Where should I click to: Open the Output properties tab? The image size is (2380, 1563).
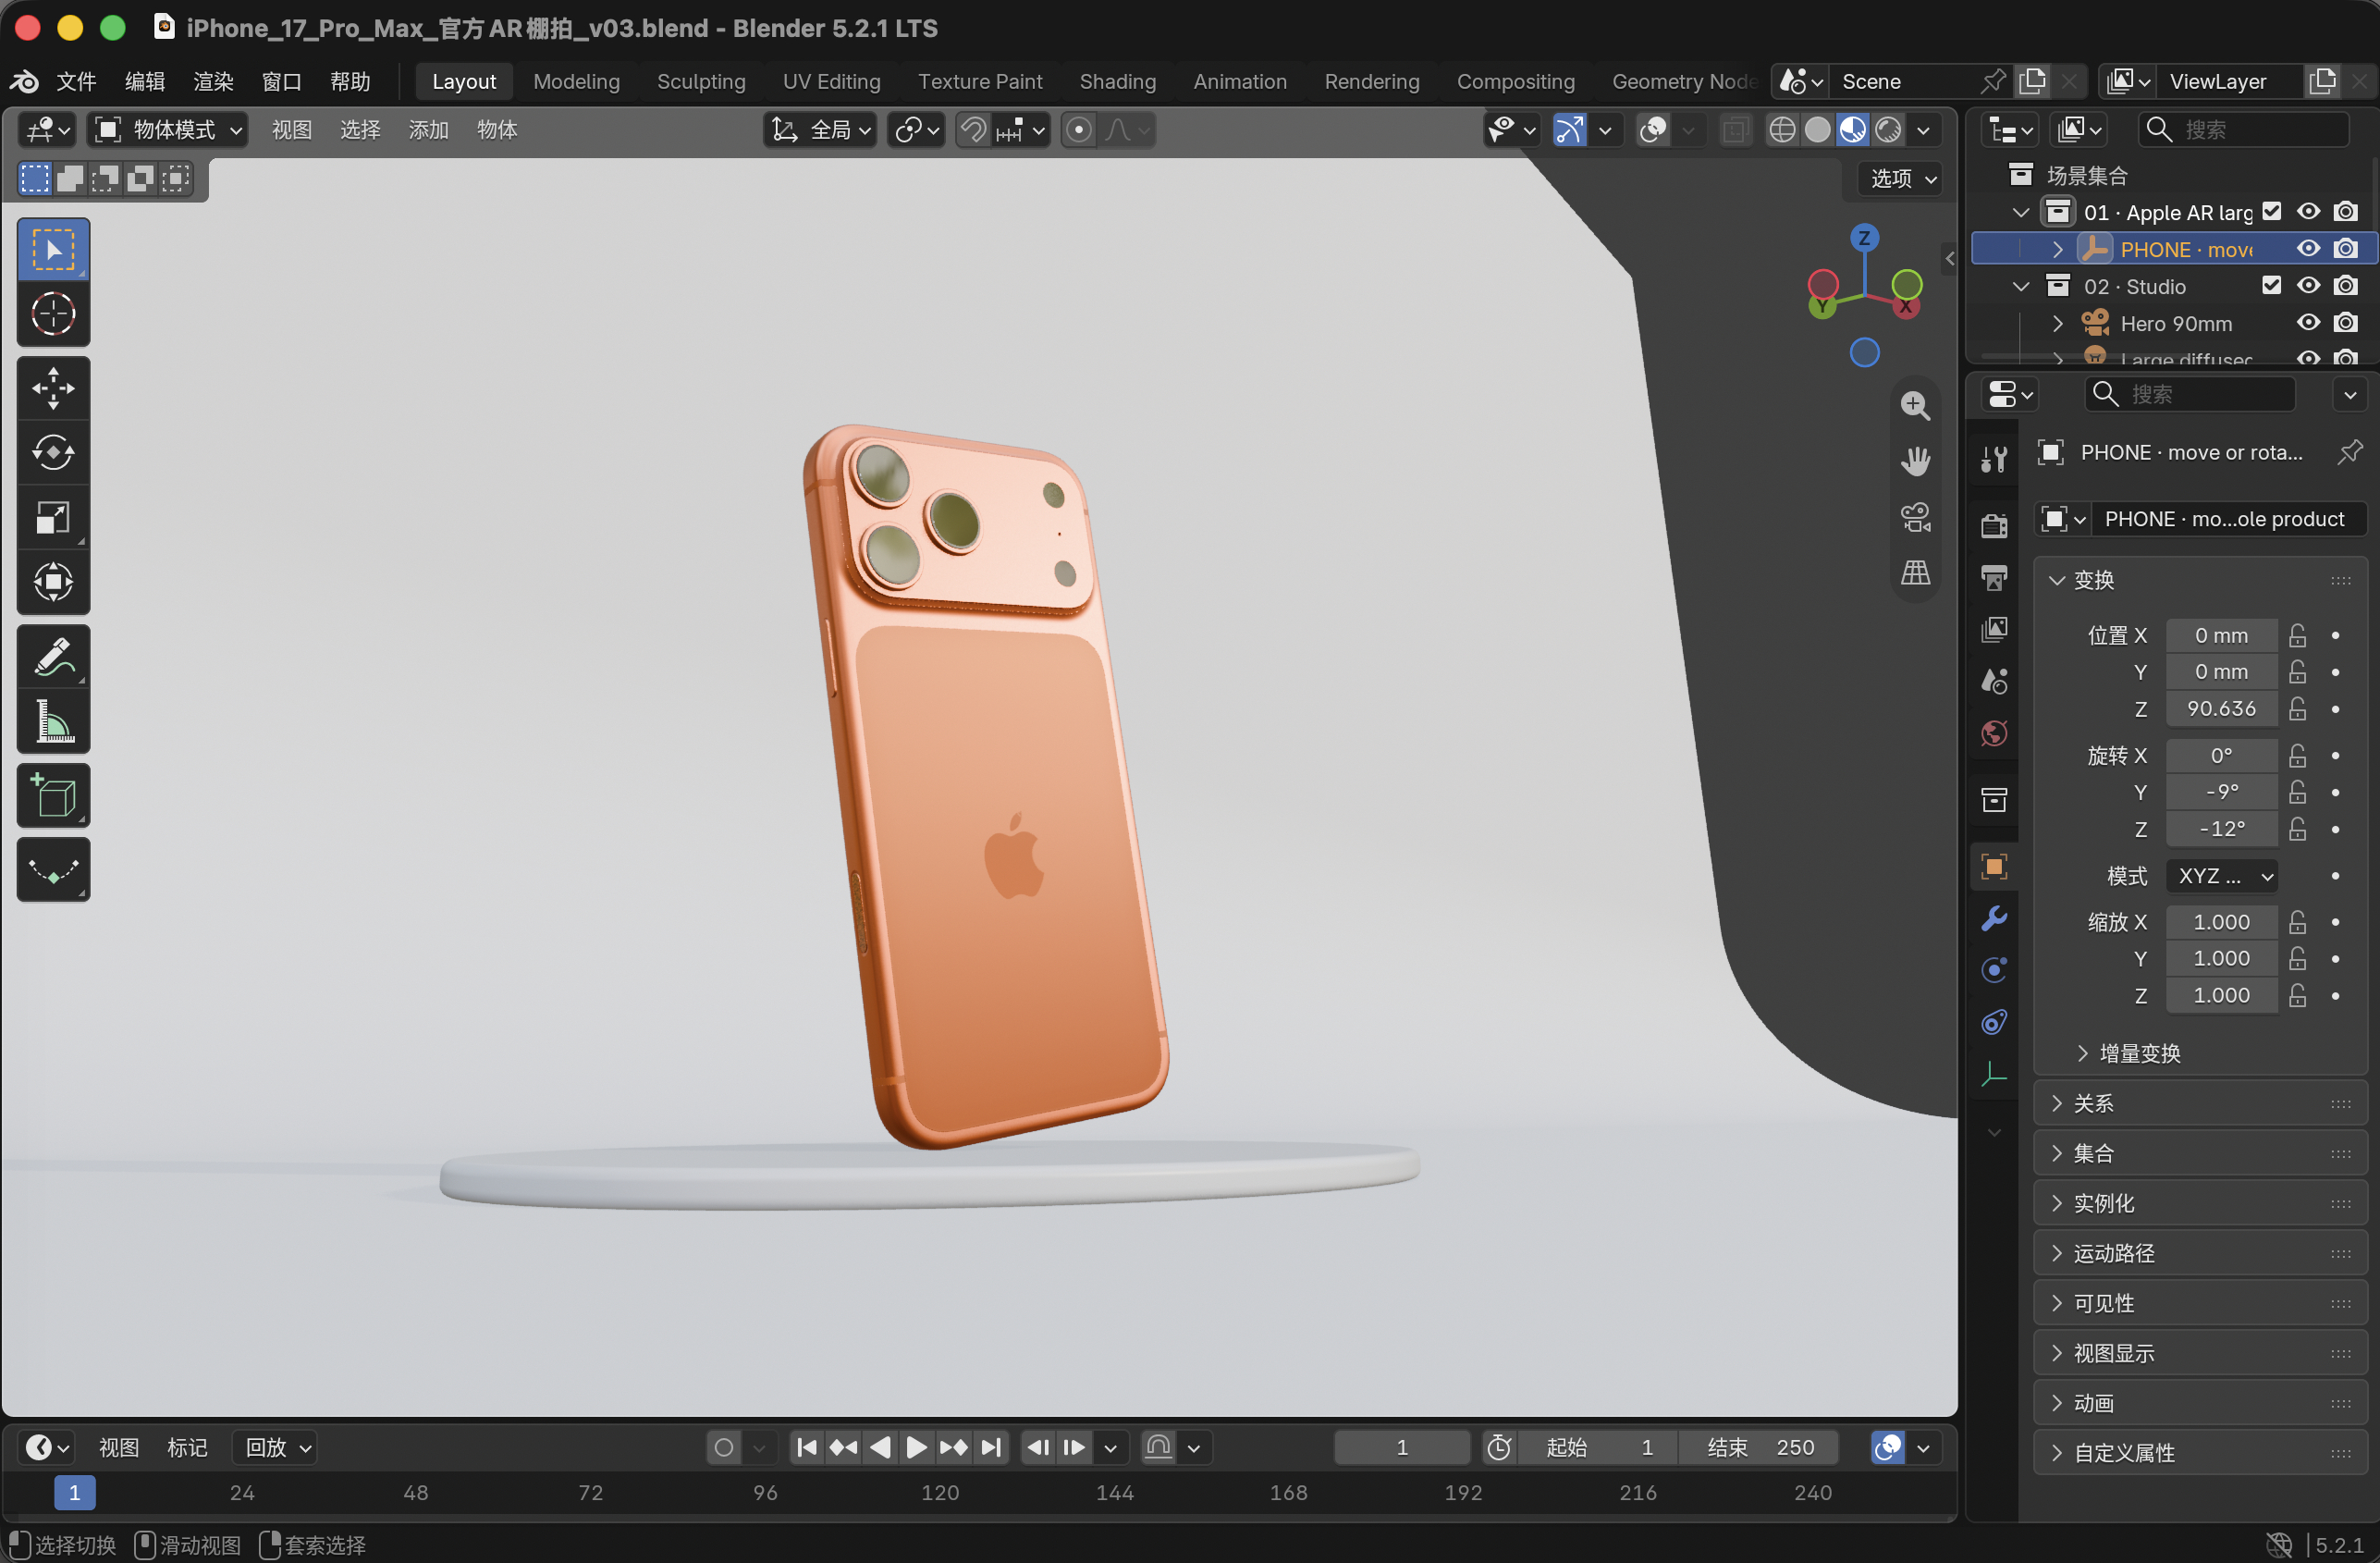[1994, 577]
